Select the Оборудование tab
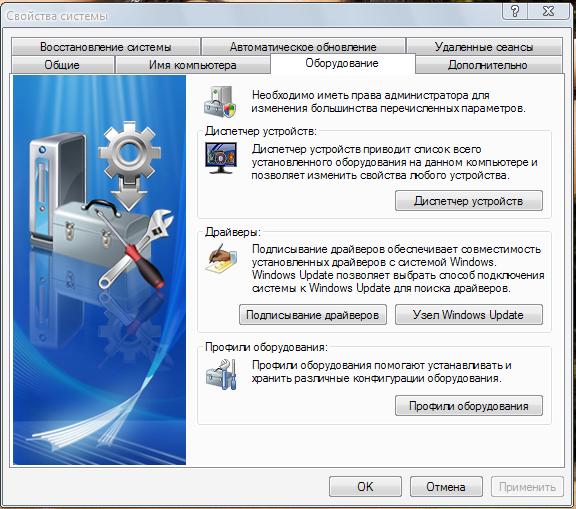This screenshot has height=509, width=576. point(342,64)
